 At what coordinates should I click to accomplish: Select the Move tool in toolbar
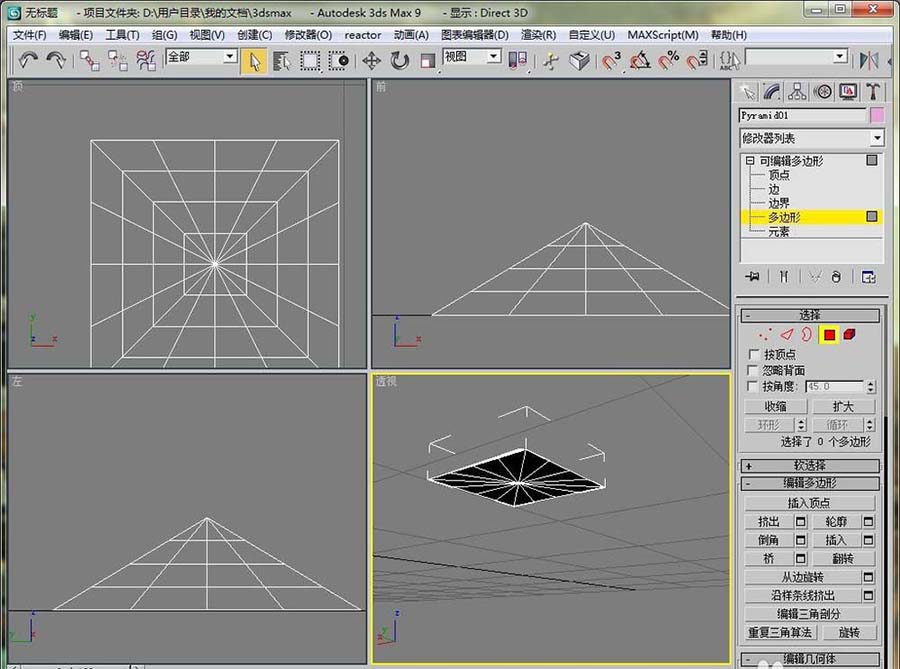tap(371, 60)
